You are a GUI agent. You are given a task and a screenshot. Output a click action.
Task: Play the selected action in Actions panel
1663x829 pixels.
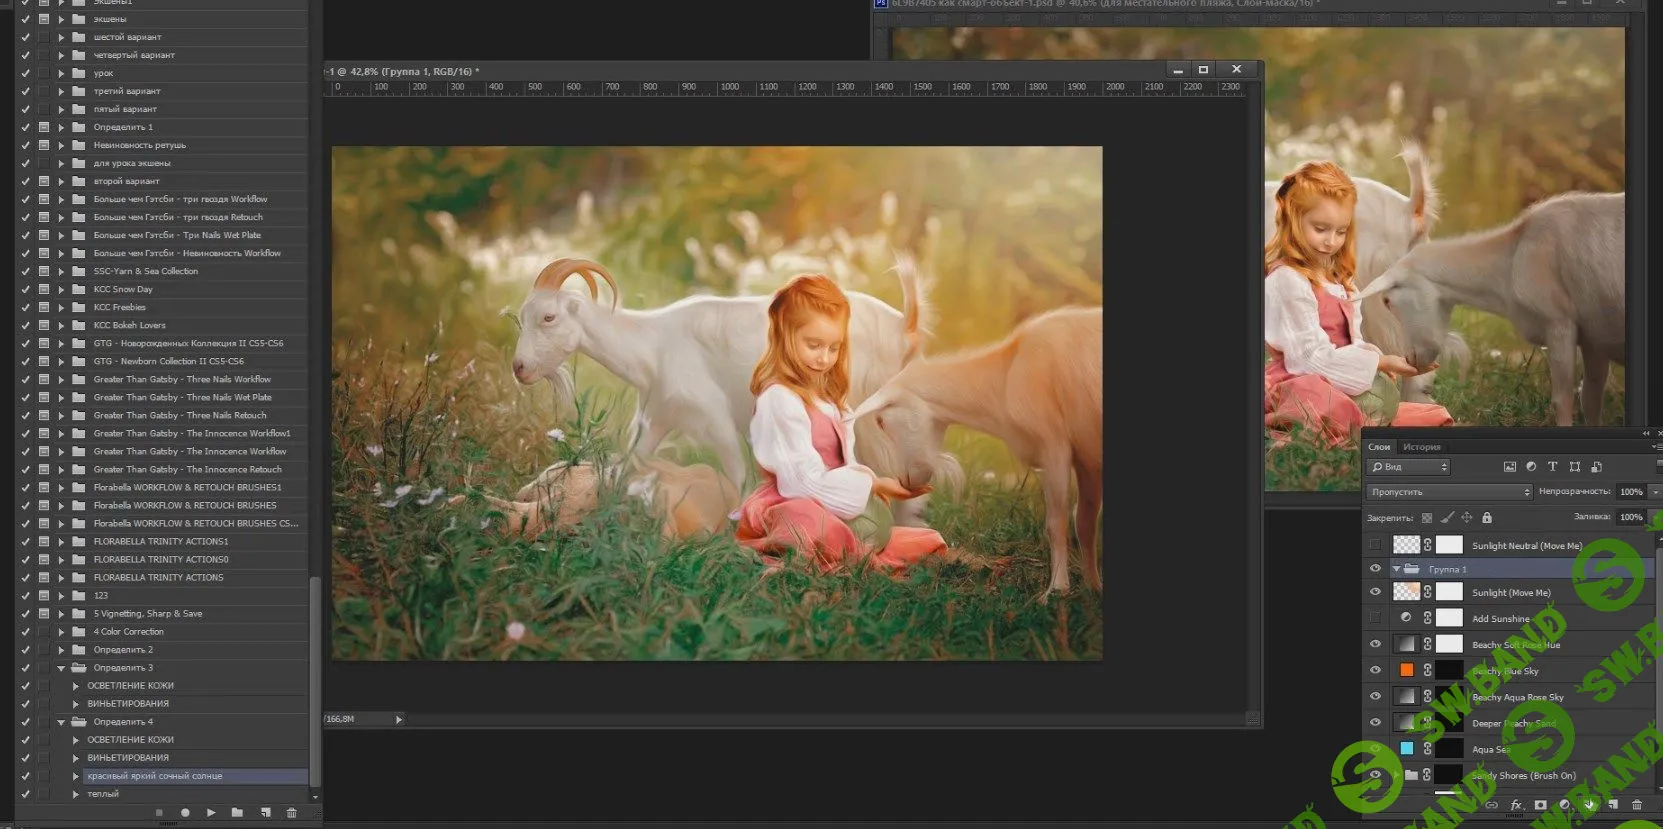[211, 813]
